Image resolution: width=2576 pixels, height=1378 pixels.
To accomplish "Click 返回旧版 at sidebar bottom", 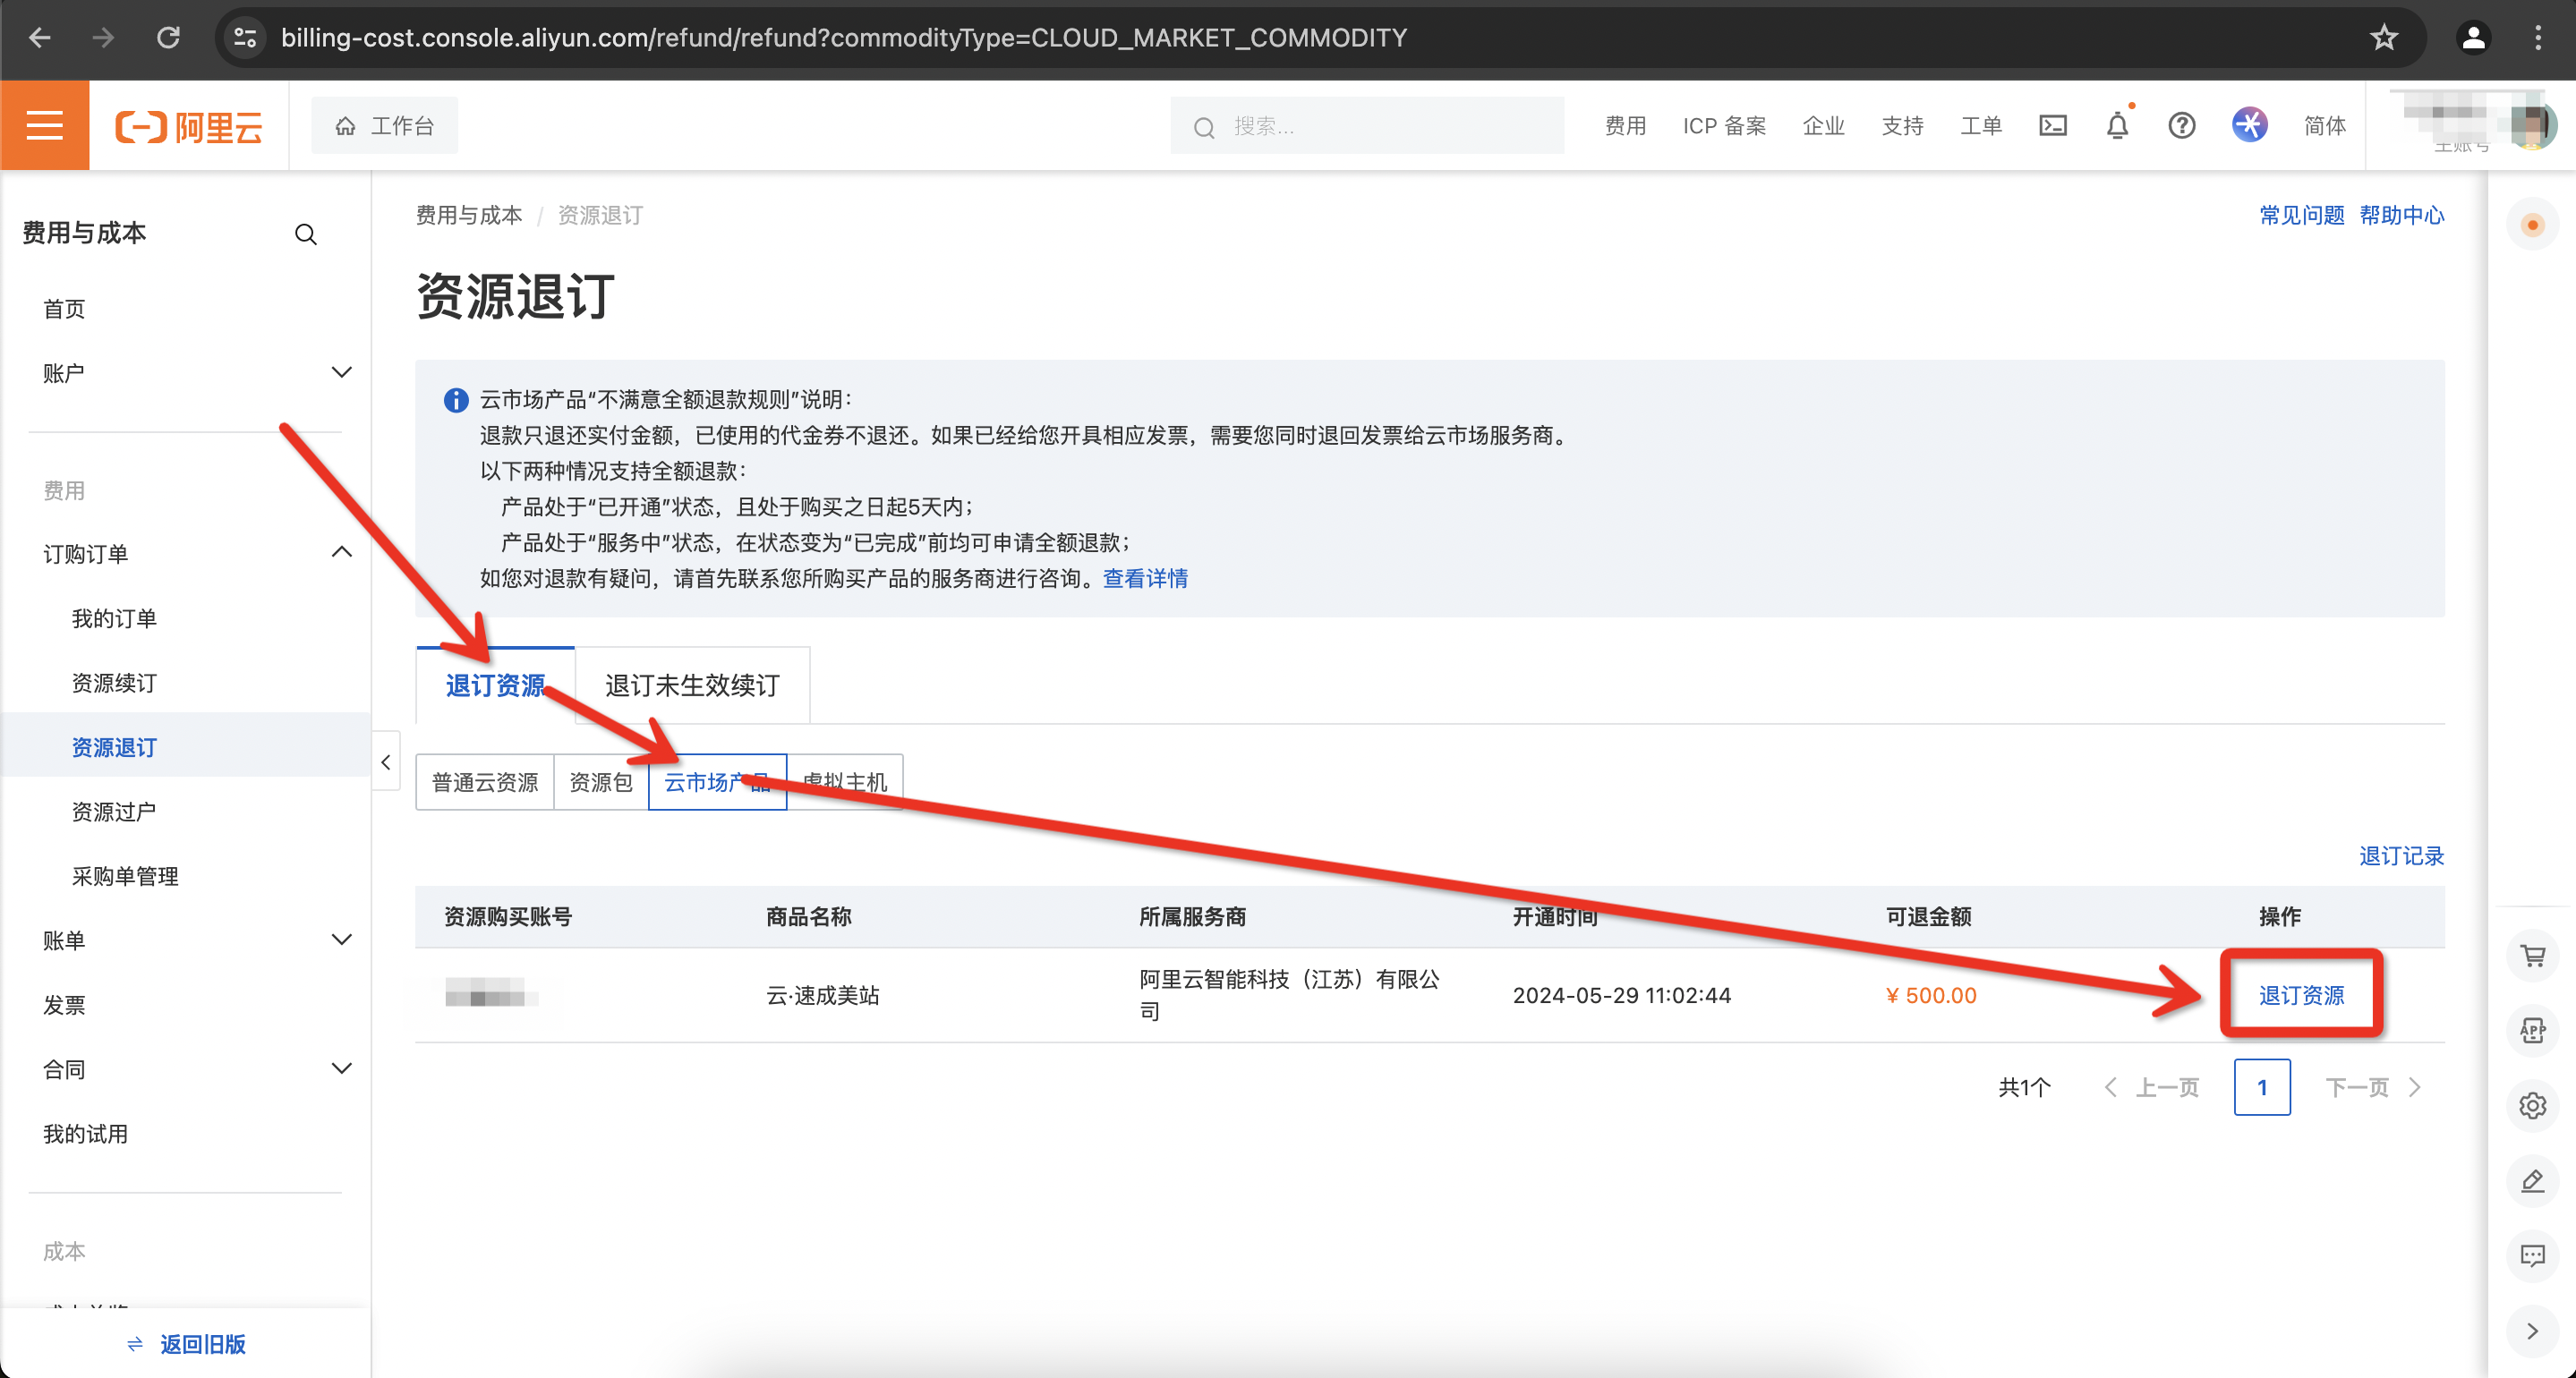I will [186, 1344].
